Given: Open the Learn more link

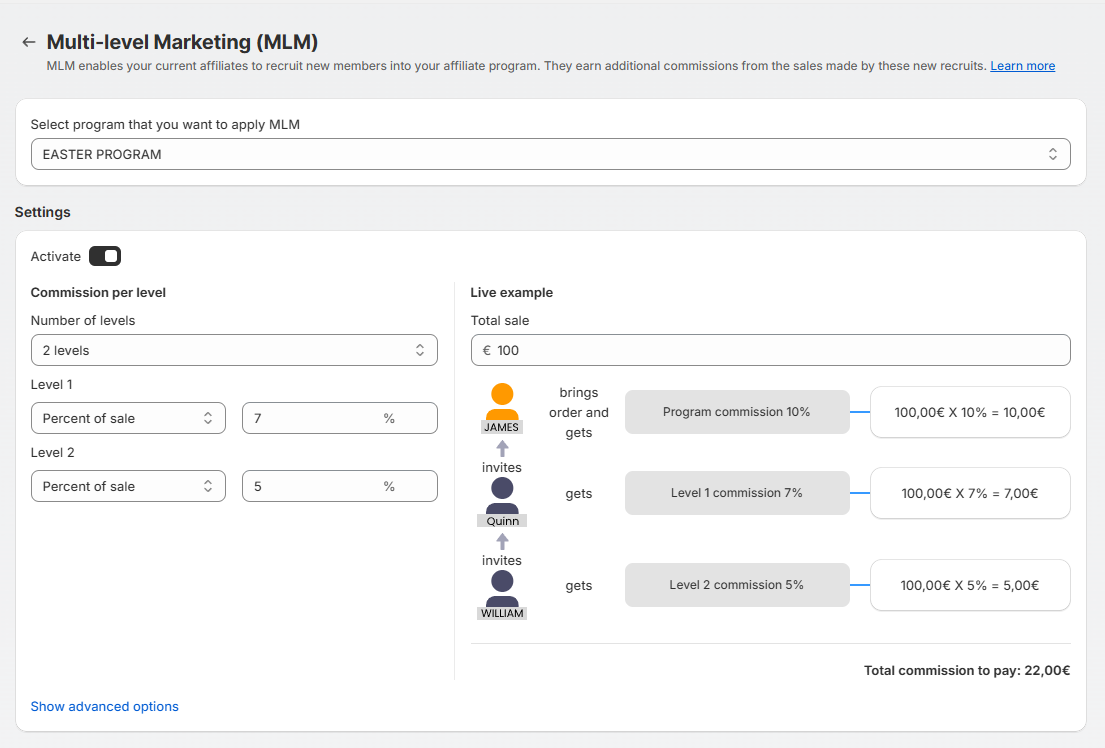Looking at the screenshot, I should (1022, 66).
